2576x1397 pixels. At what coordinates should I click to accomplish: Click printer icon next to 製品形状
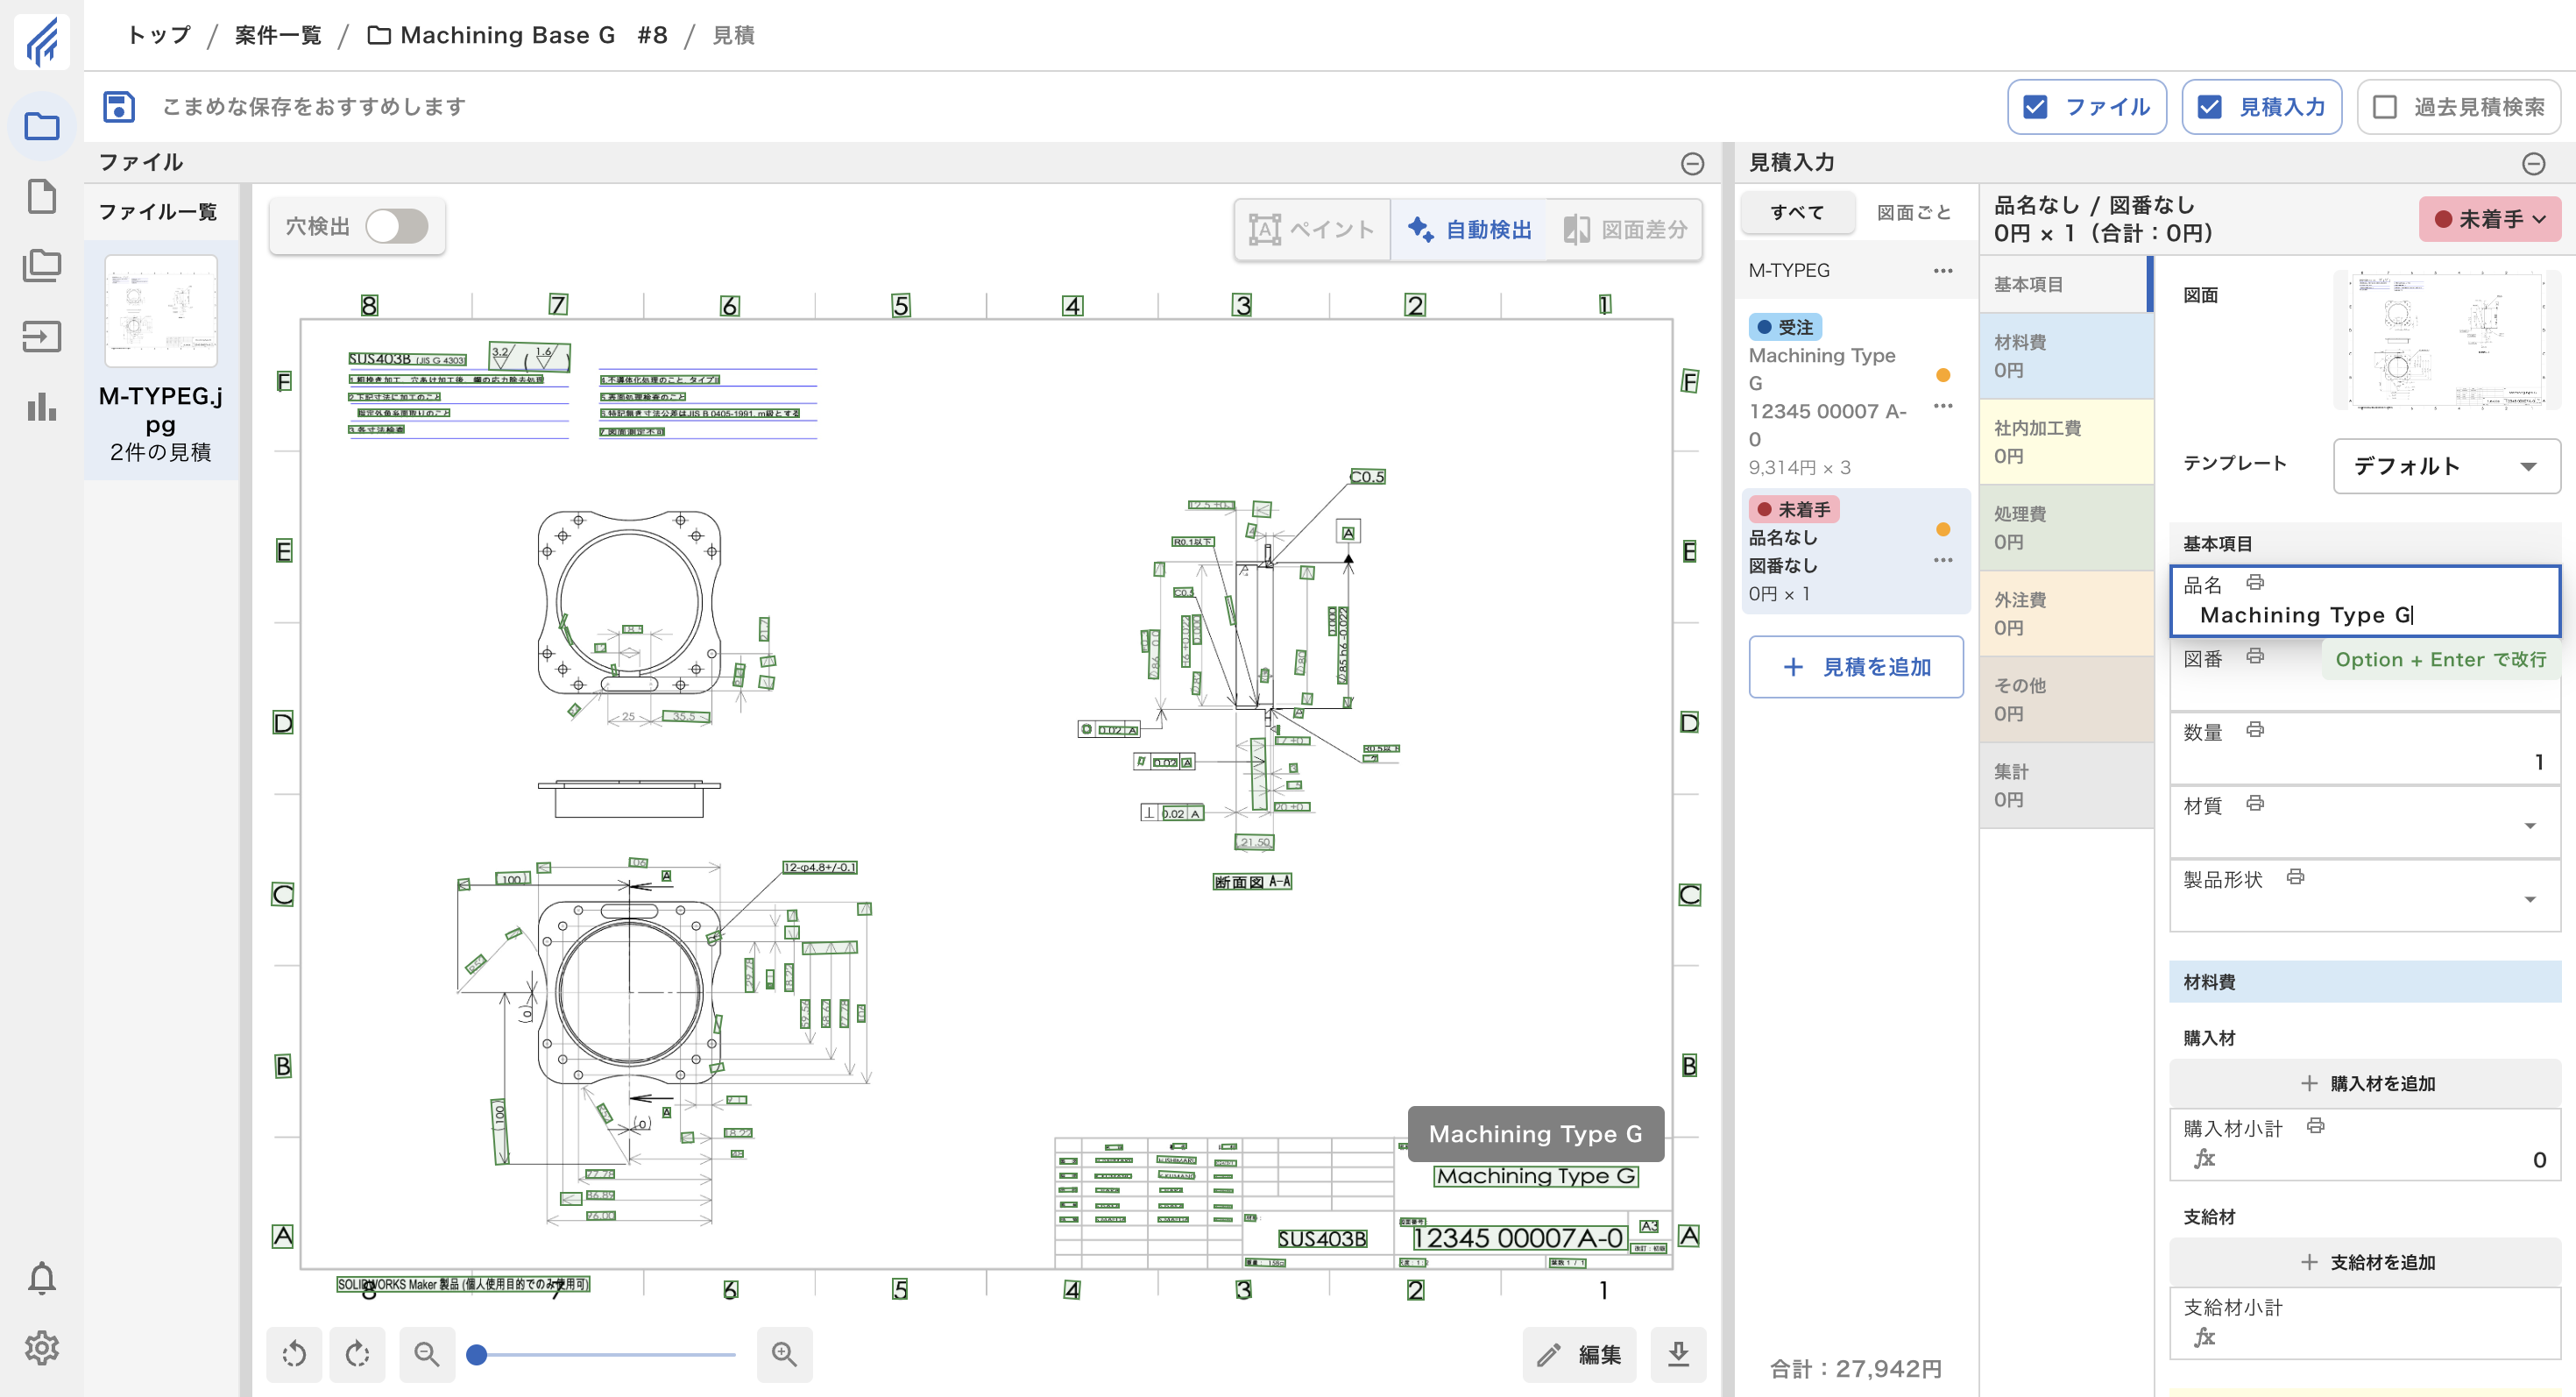(2295, 877)
